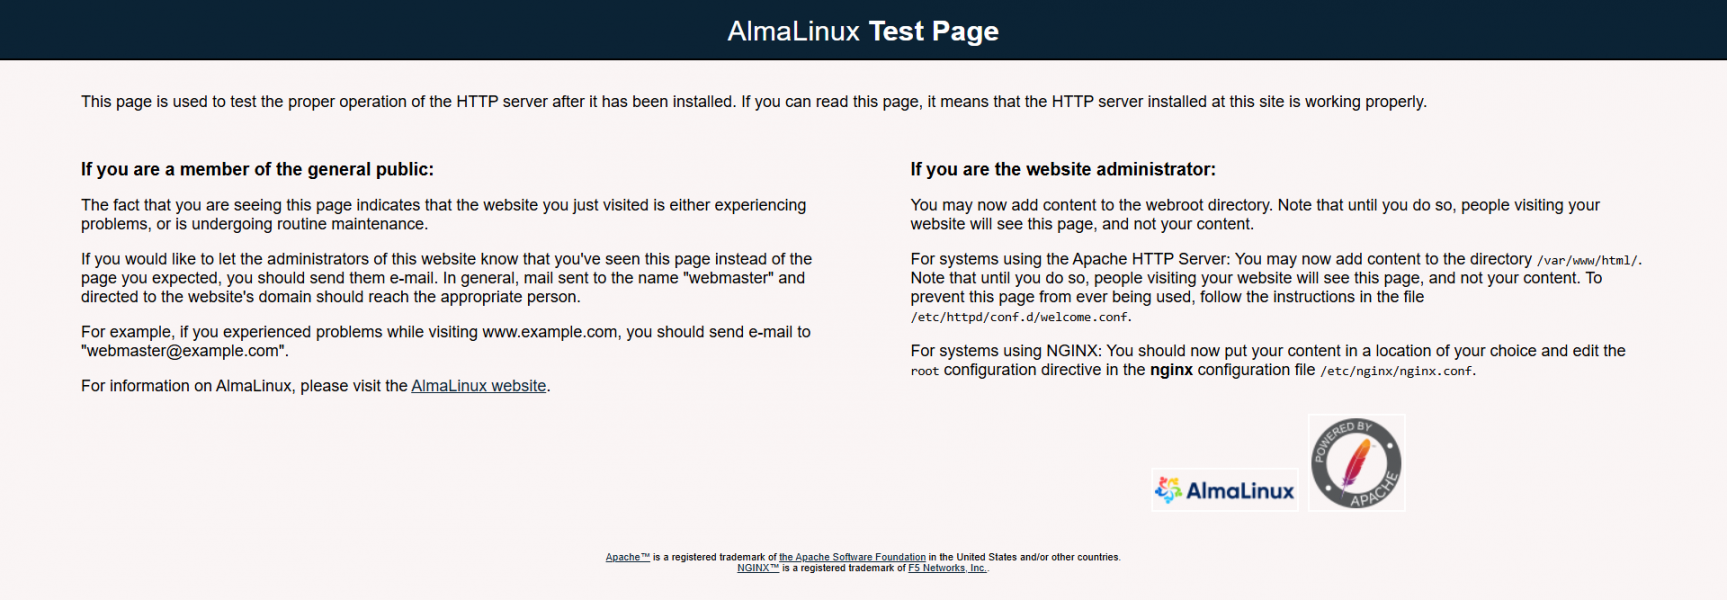Open the AlmaLinux website link
The height and width of the screenshot is (600, 1727).
coord(478,386)
